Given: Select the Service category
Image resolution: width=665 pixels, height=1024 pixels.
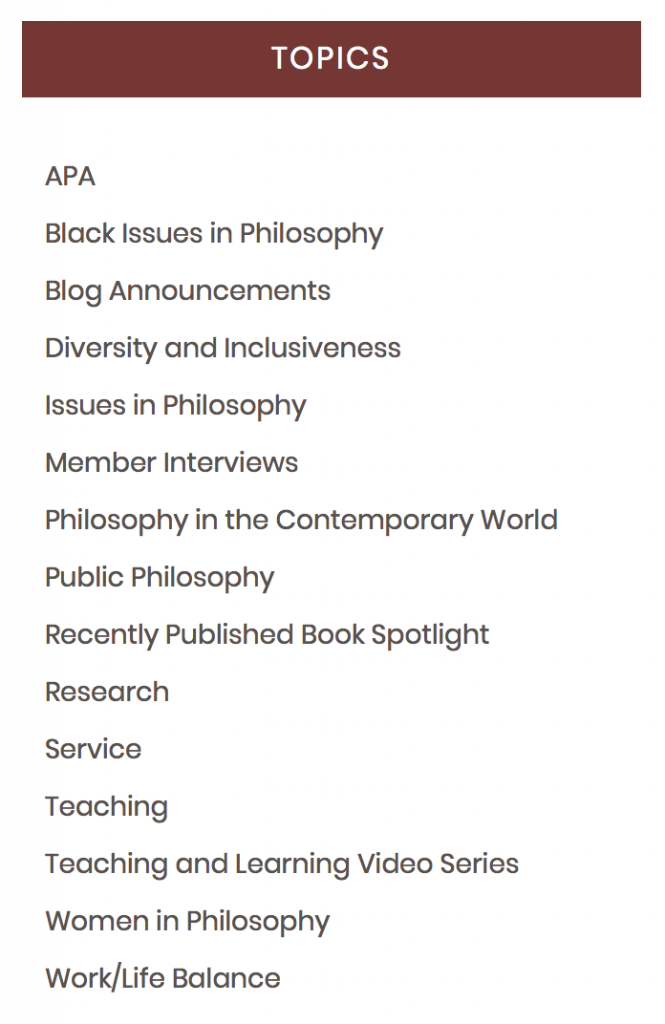Looking at the screenshot, I should pyautogui.click(x=93, y=748).
